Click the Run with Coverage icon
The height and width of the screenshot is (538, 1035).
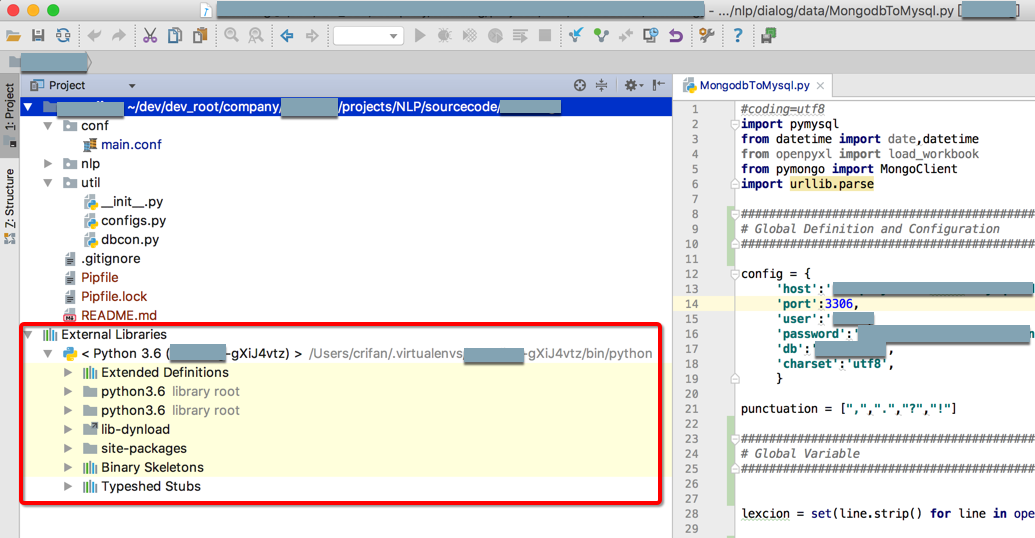tap(469, 36)
